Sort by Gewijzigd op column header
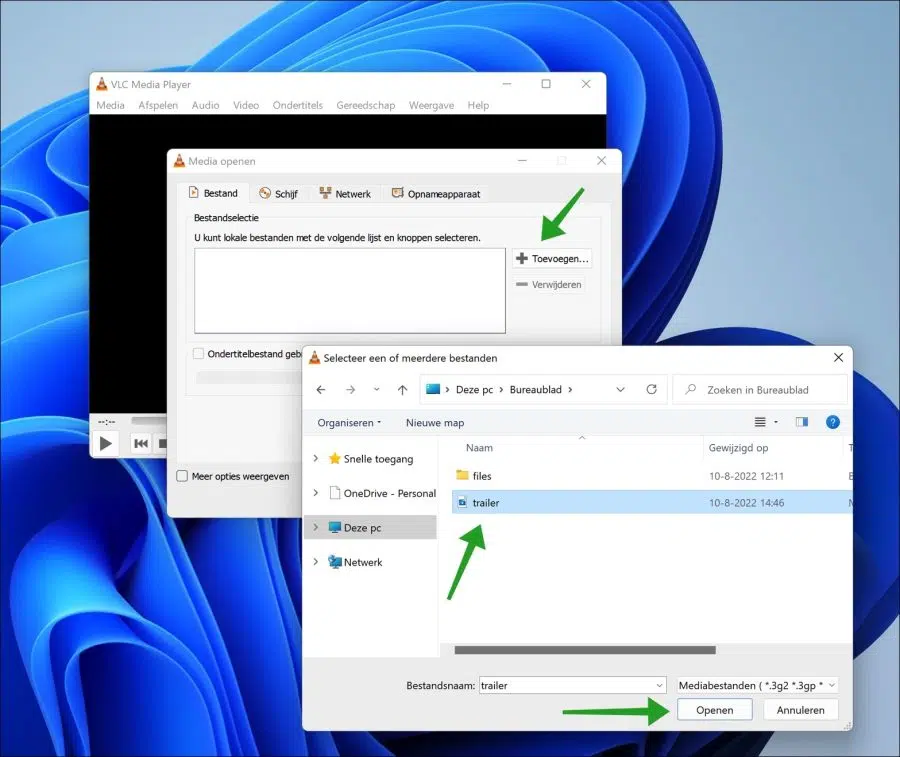This screenshot has width=900, height=757. (x=738, y=448)
